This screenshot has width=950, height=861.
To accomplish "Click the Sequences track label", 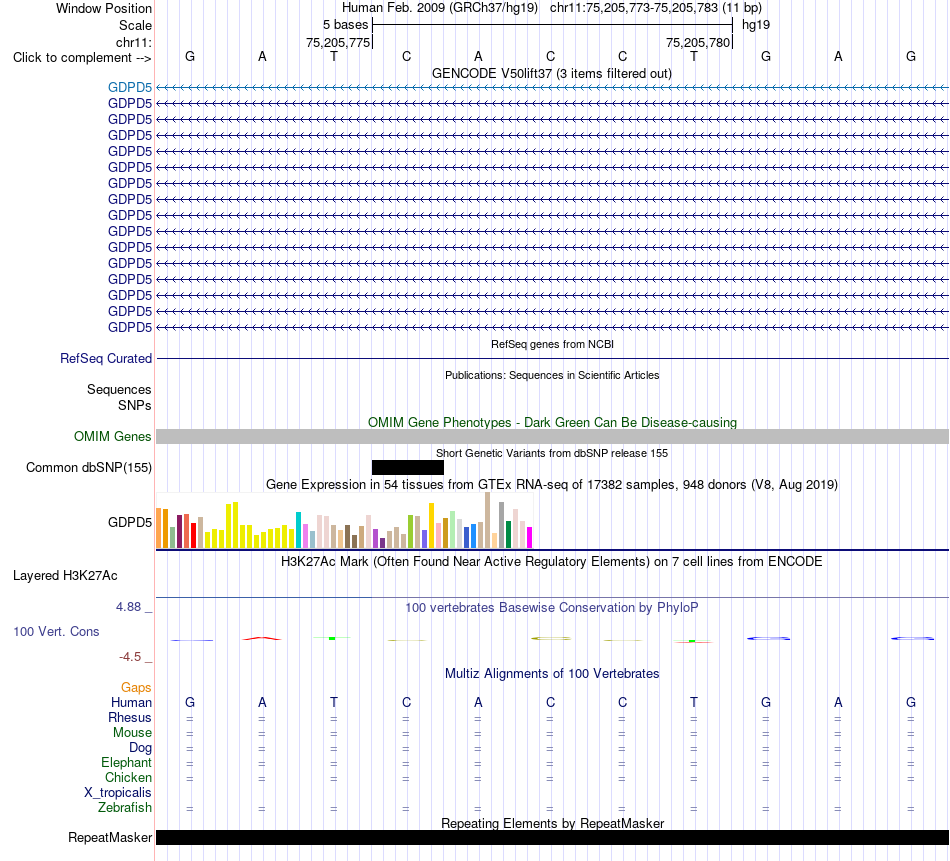I will [119, 390].
